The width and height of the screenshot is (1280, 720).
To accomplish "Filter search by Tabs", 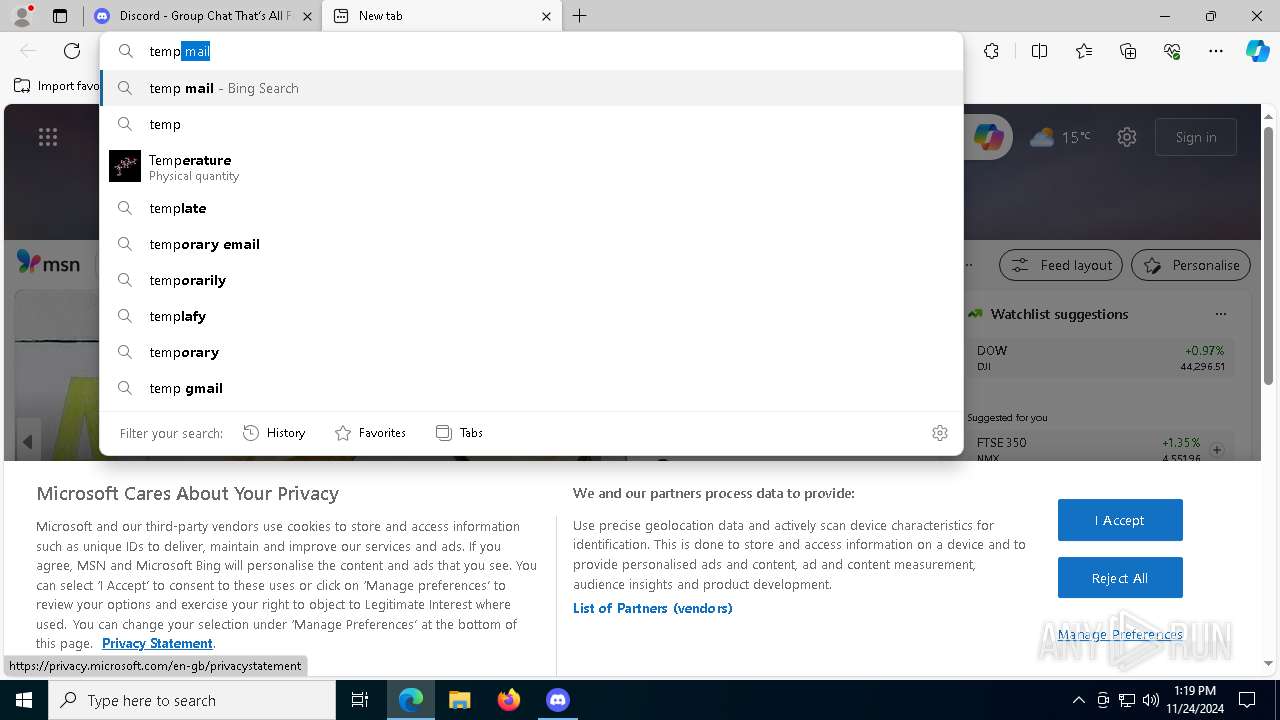I will tap(459, 433).
